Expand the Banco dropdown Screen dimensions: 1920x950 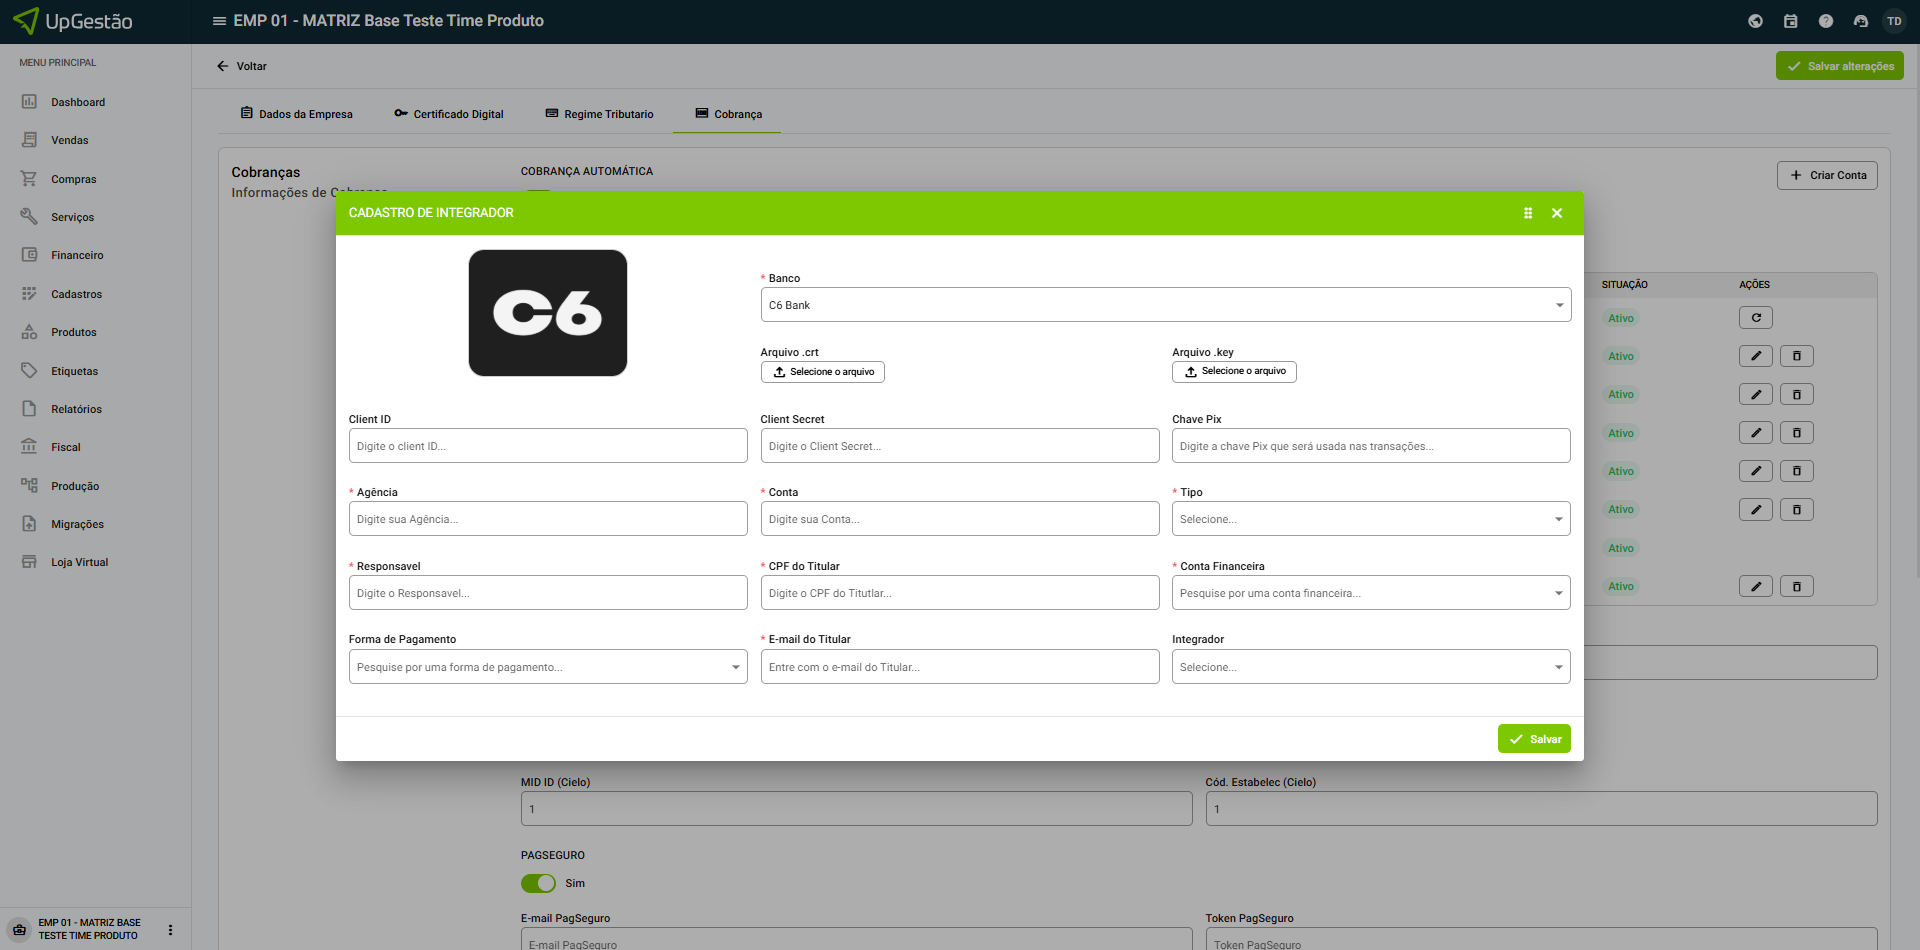click(1165, 305)
